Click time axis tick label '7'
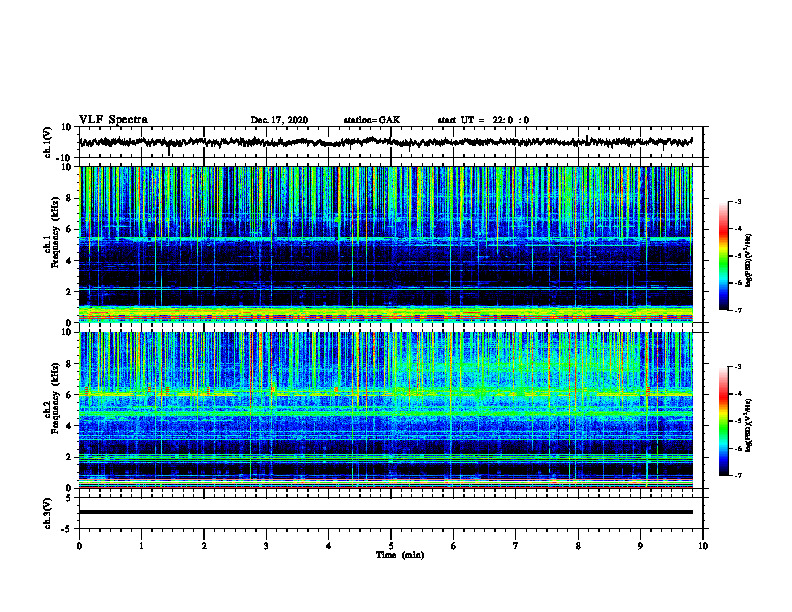The image size is (792, 612). tap(516, 546)
